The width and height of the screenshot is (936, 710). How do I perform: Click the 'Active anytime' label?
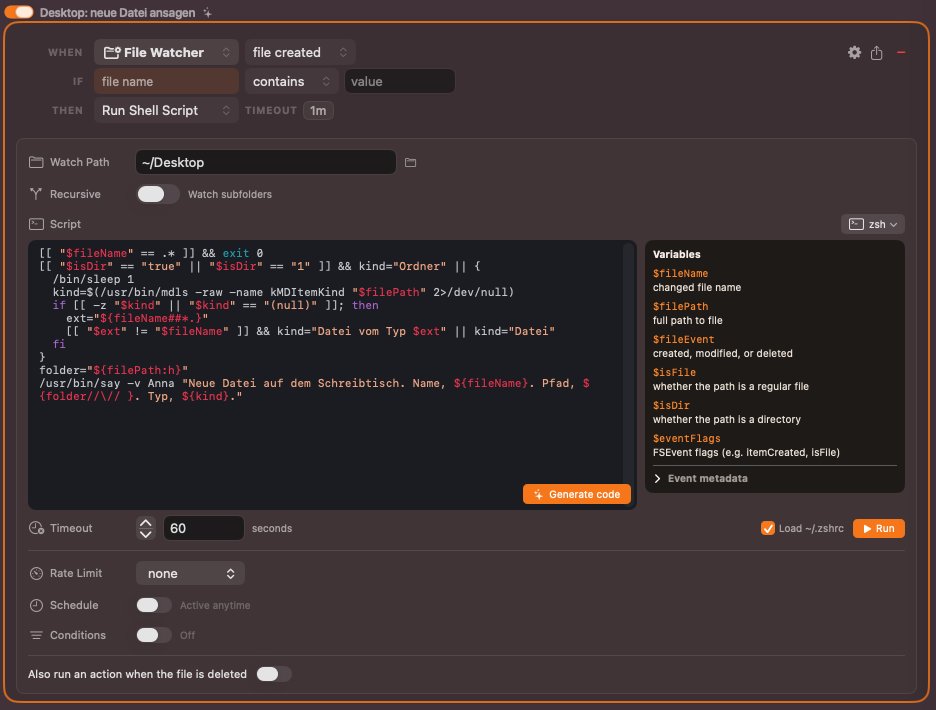215,606
